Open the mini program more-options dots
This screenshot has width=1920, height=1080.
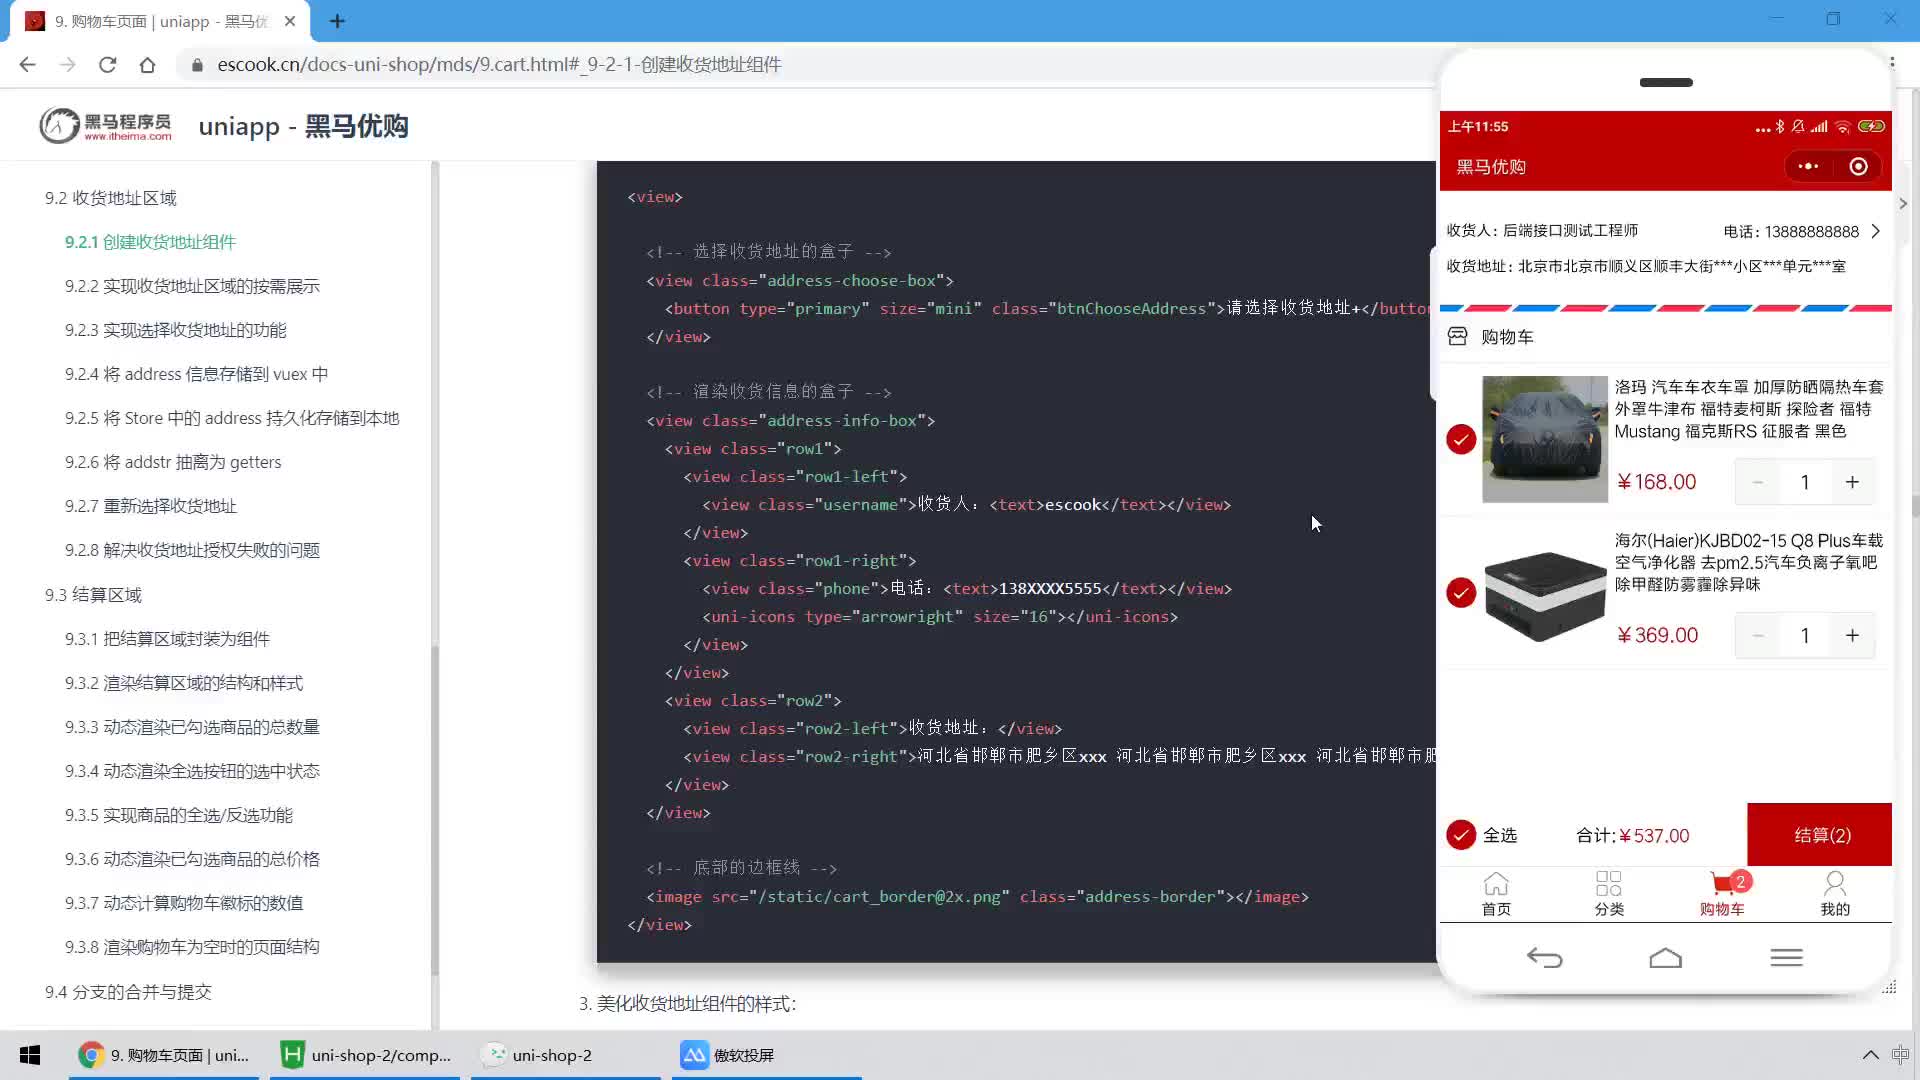(x=1808, y=167)
